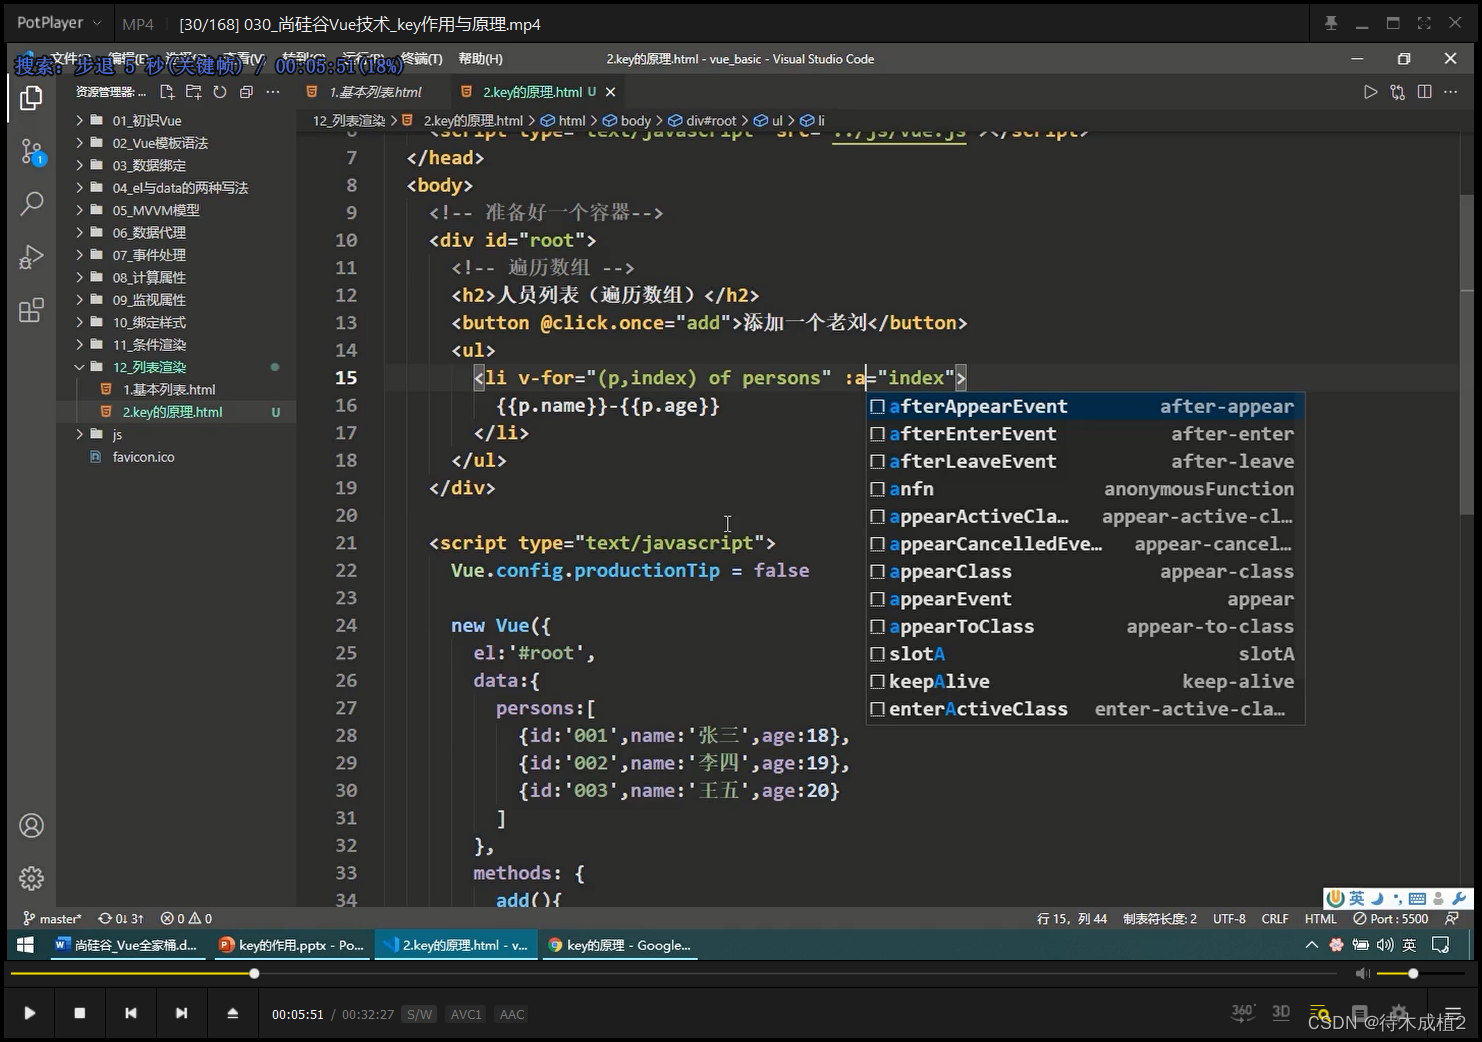1482x1042 pixels.
Task: Toggle 360 degree video mode
Action: [x=1242, y=1012]
